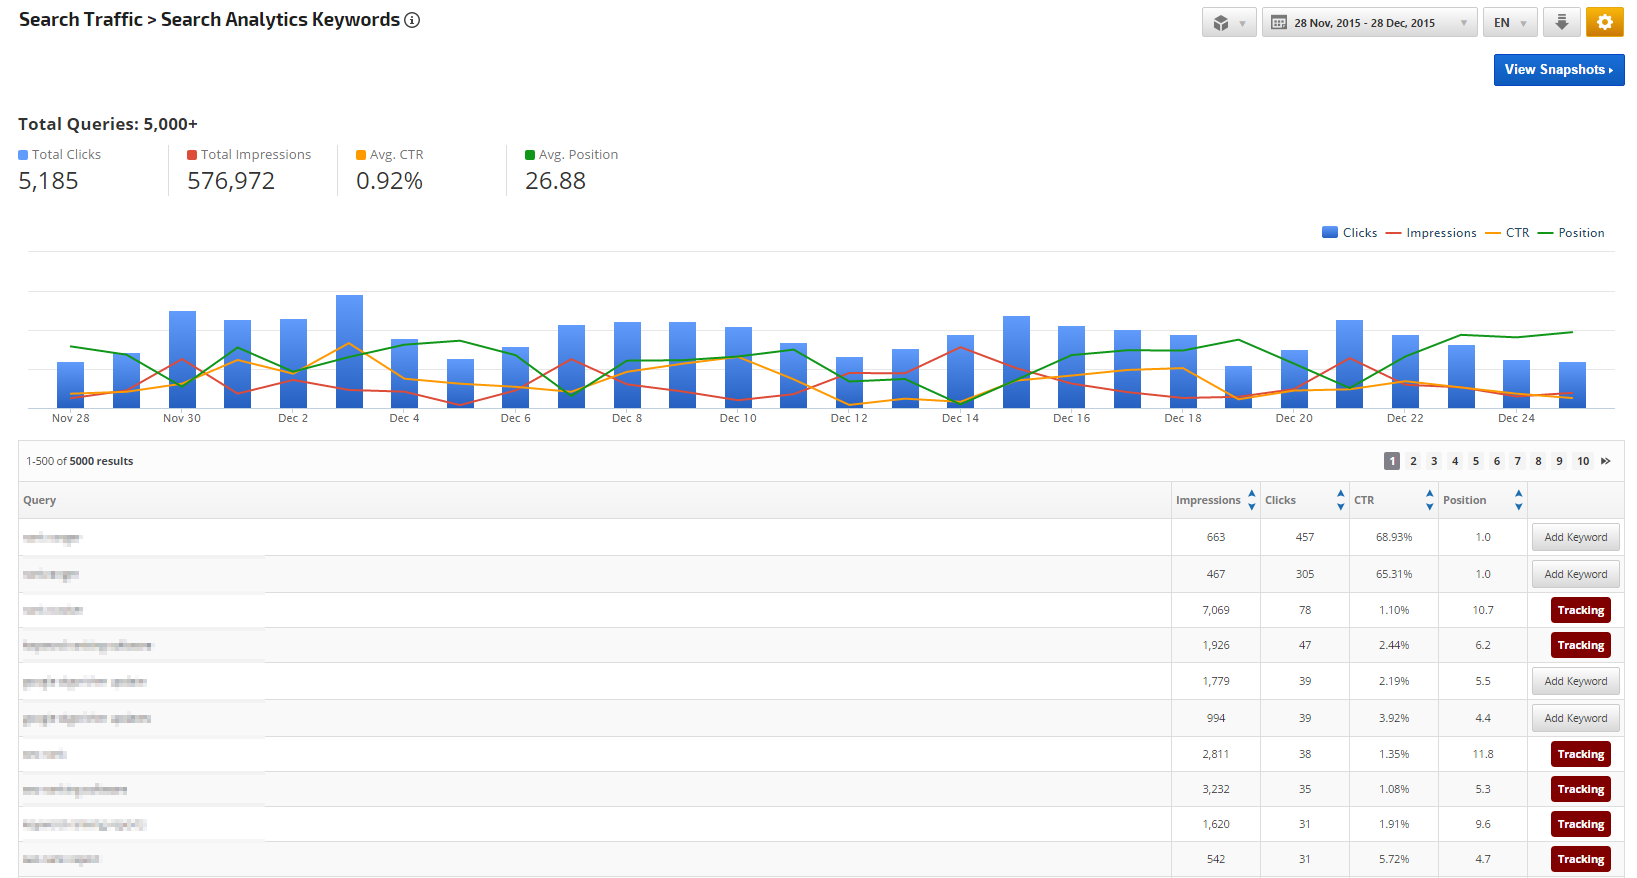The height and width of the screenshot is (878, 1637).
Task: Sort by Position column arrows
Action: click(1518, 500)
